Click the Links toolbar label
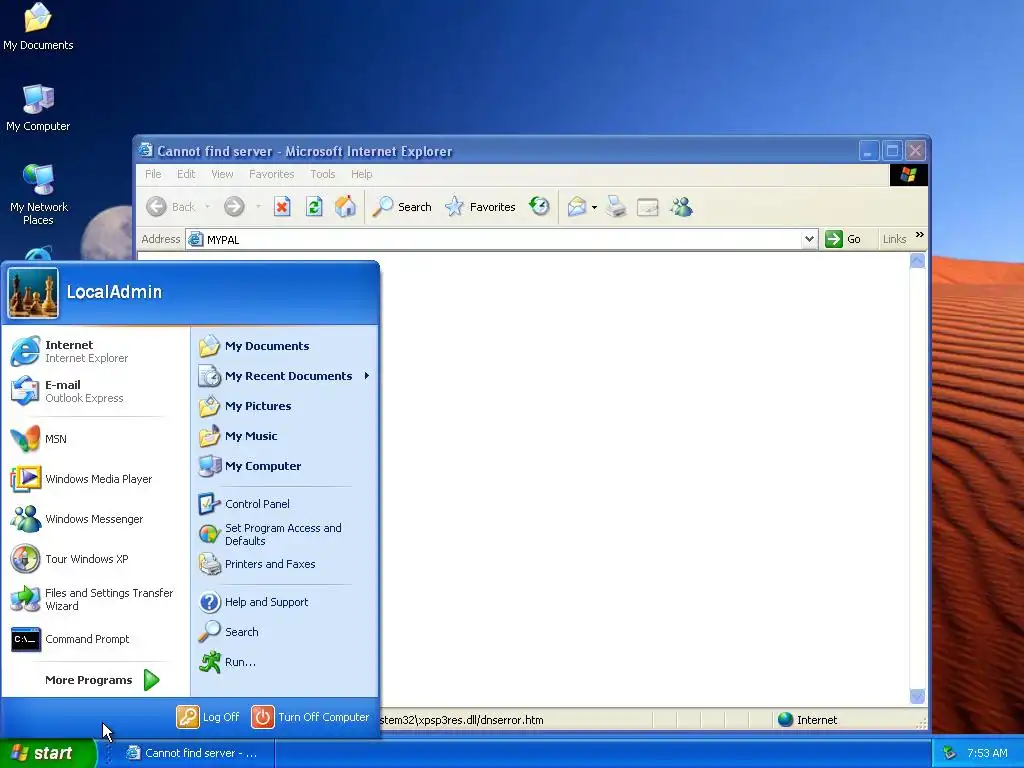Screen dimensions: 1024x768 [894, 240]
